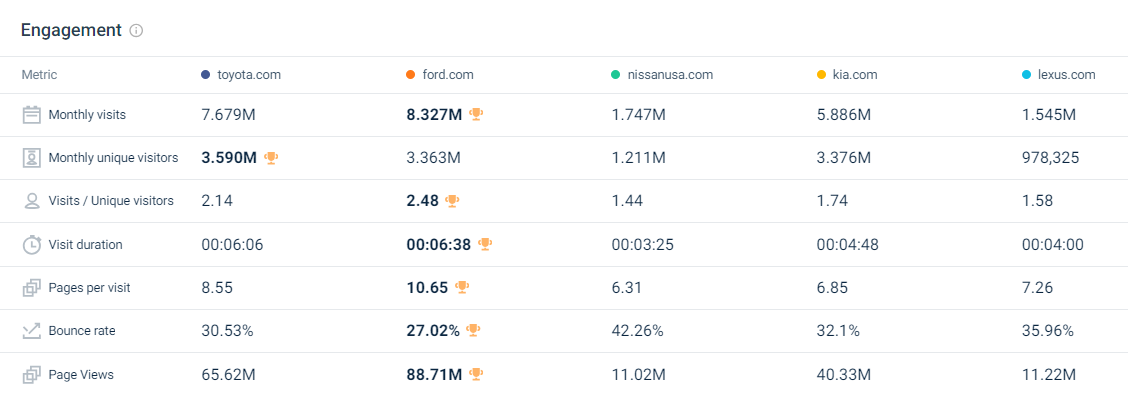Click the trophy next to 27.02%
The image size is (1128, 418).
[x=473, y=330]
